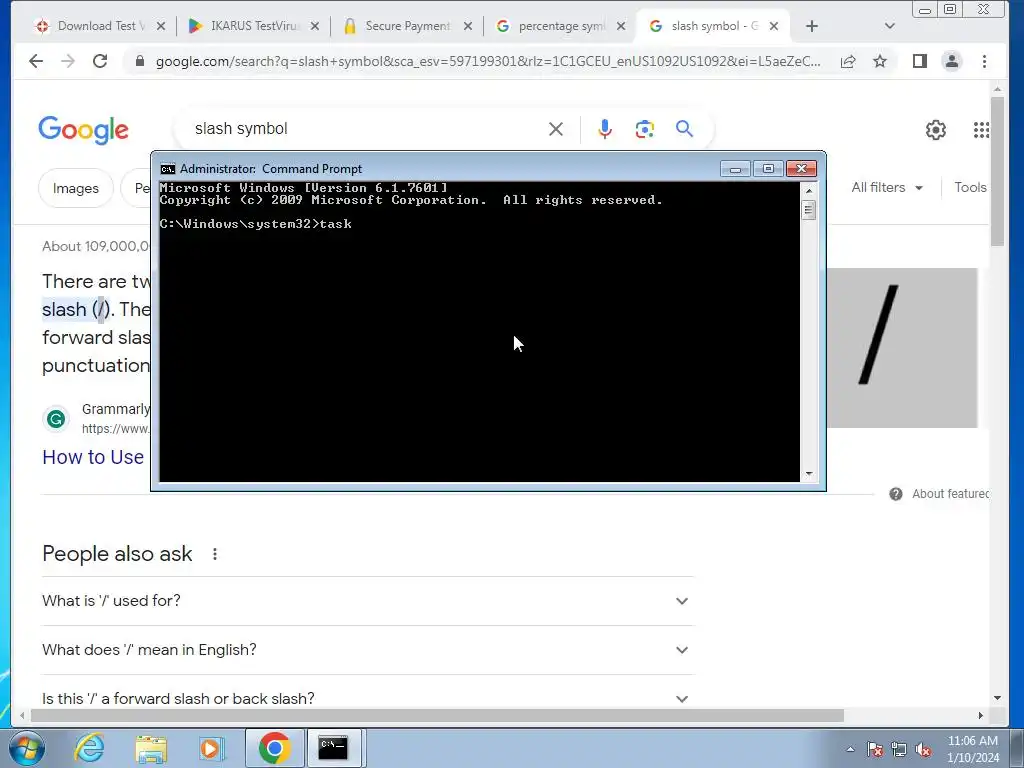Open the How to Use link
Image resolution: width=1024 pixels, height=768 pixels.
[93, 457]
